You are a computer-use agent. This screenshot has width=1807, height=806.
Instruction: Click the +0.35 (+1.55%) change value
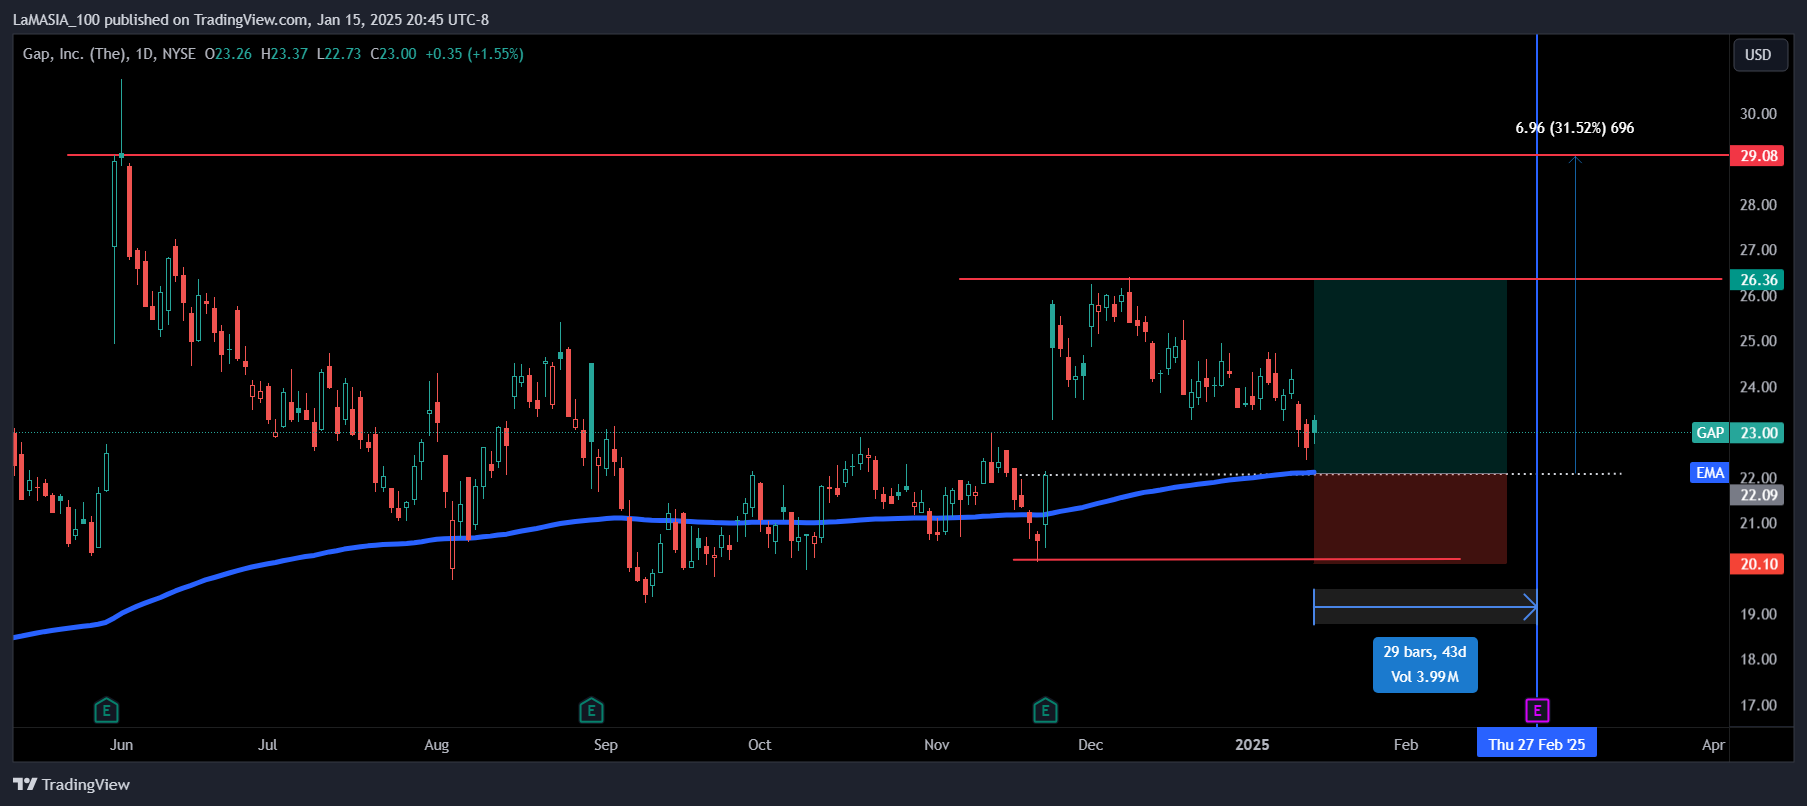pos(474,54)
